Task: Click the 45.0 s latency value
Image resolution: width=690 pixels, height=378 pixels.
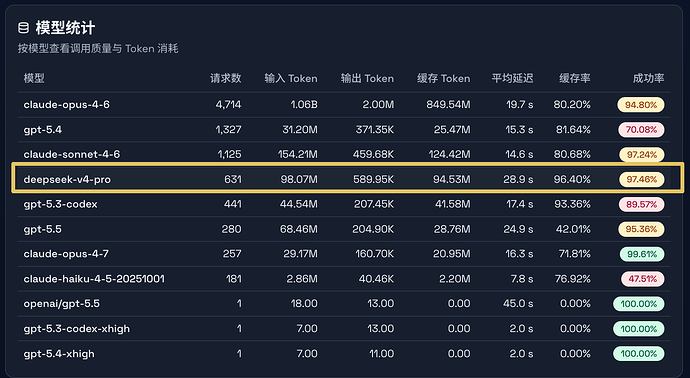Action: point(518,304)
